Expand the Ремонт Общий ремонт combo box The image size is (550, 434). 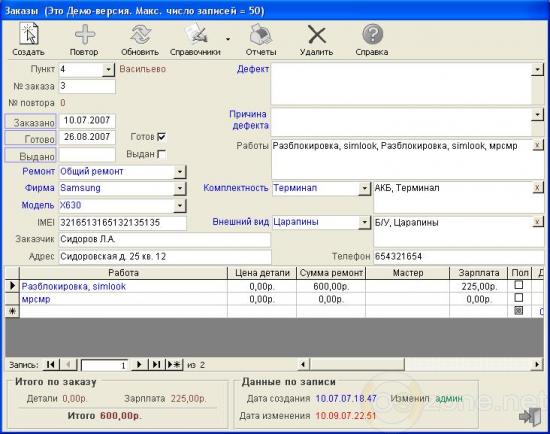click(x=180, y=172)
